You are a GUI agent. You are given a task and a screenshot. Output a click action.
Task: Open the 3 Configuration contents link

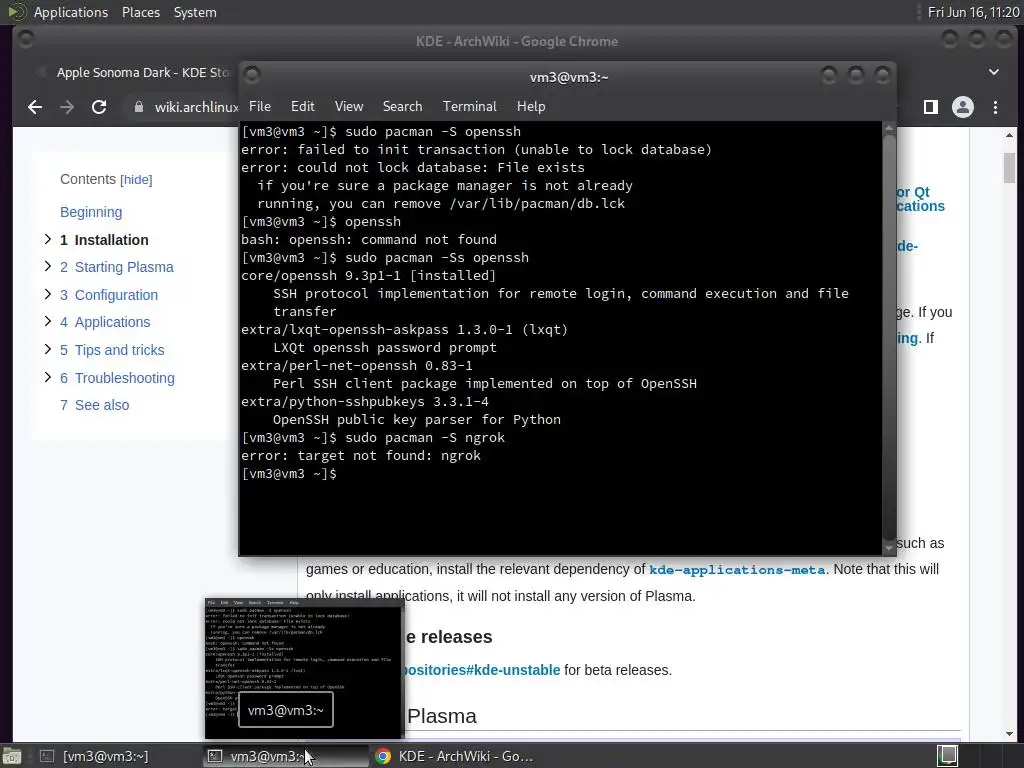click(109, 295)
